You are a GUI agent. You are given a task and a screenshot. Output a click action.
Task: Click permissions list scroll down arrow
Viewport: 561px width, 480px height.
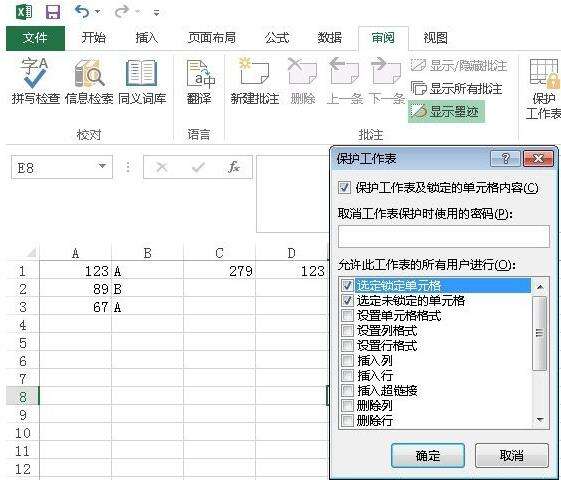click(x=540, y=419)
